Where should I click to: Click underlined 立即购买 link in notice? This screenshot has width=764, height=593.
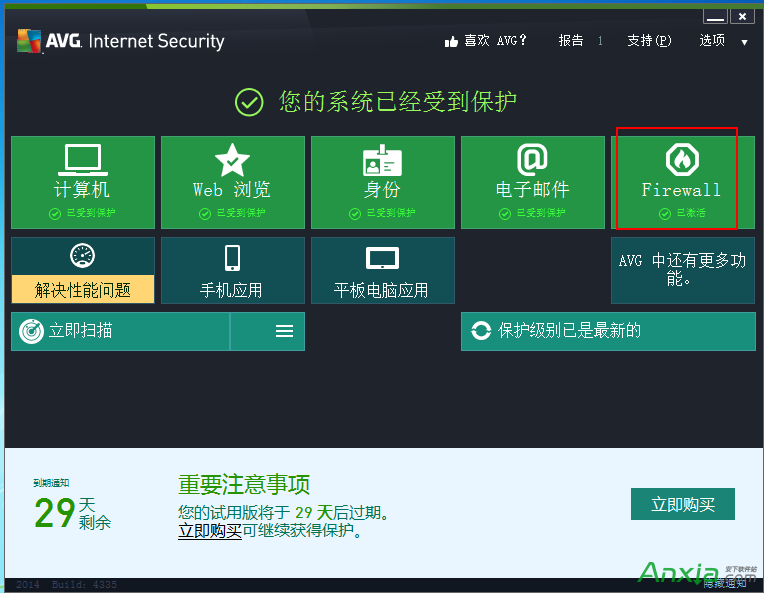(x=210, y=530)
